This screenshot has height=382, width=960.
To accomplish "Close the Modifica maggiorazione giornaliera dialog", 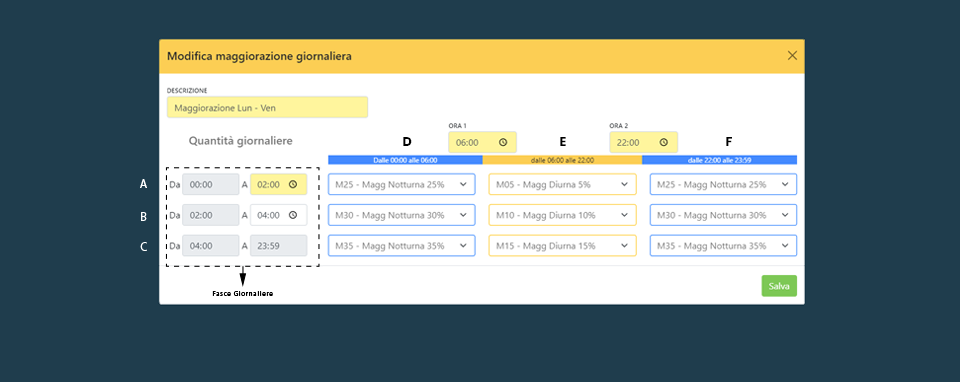I will click(x=792, y=56).
